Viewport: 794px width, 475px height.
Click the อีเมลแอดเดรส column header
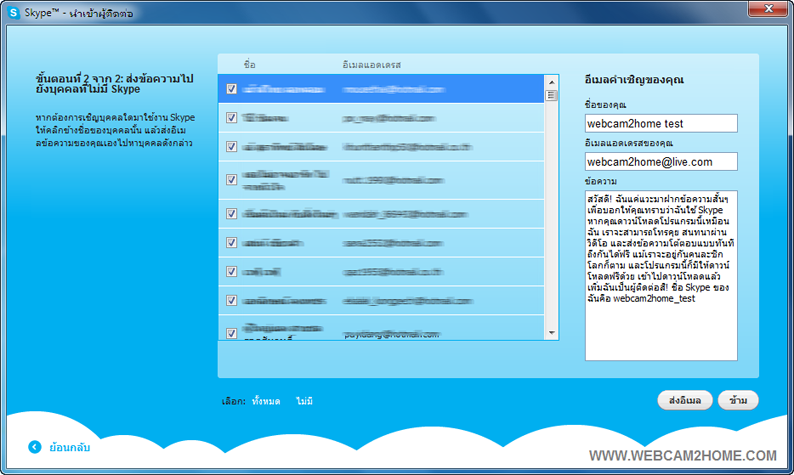click(371, 63)
